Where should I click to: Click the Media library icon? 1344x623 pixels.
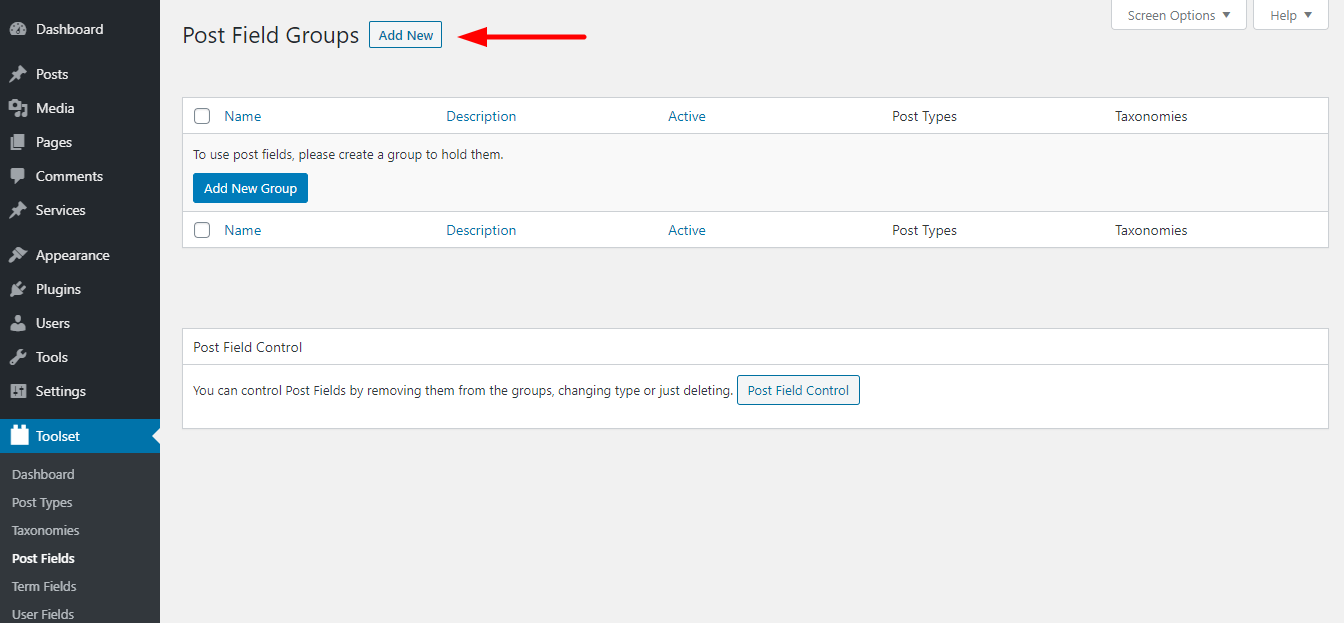(x=18, y=108)
